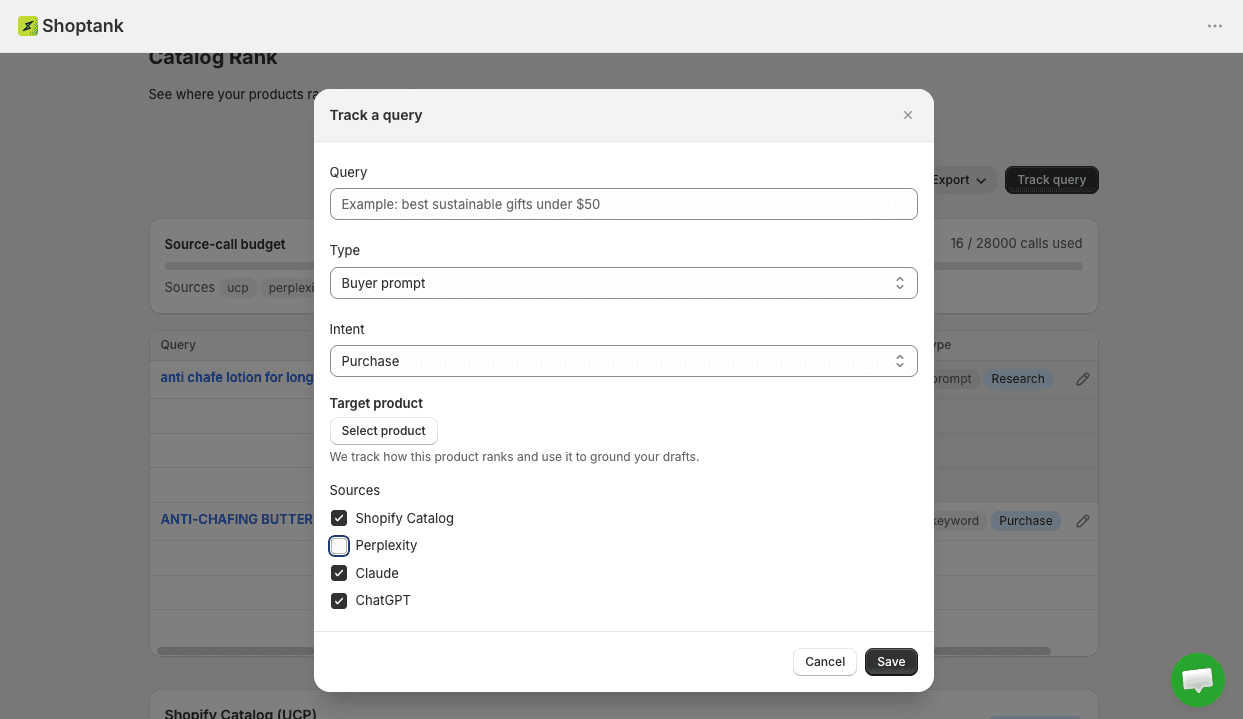Open the anti chafe lotion query link
The image size is (1243, 719).
click(237, 377)
